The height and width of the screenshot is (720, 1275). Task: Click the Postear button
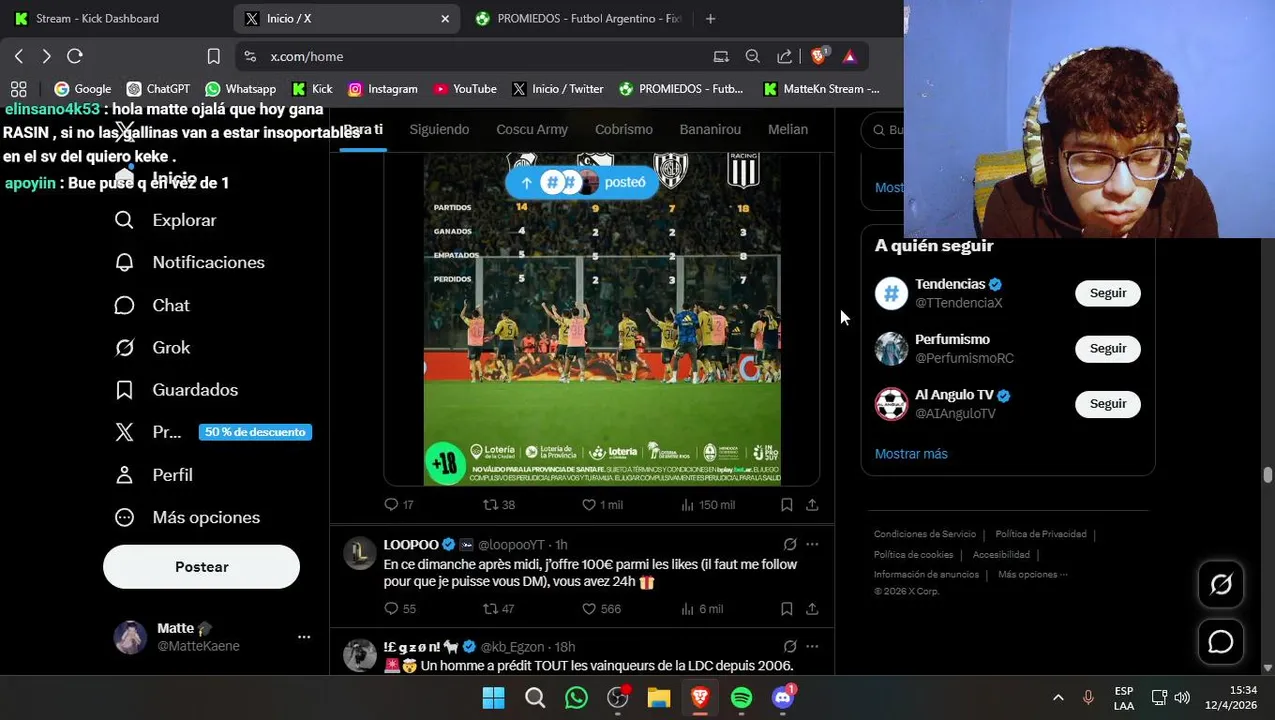tap(201, 567)
